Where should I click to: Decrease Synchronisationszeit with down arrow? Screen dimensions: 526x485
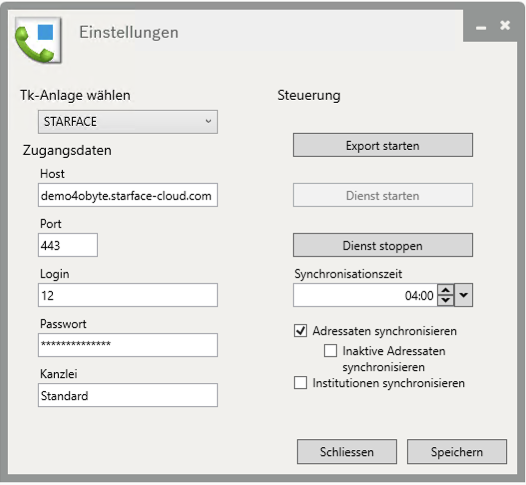pyautogui.click(x=445, y=300)
